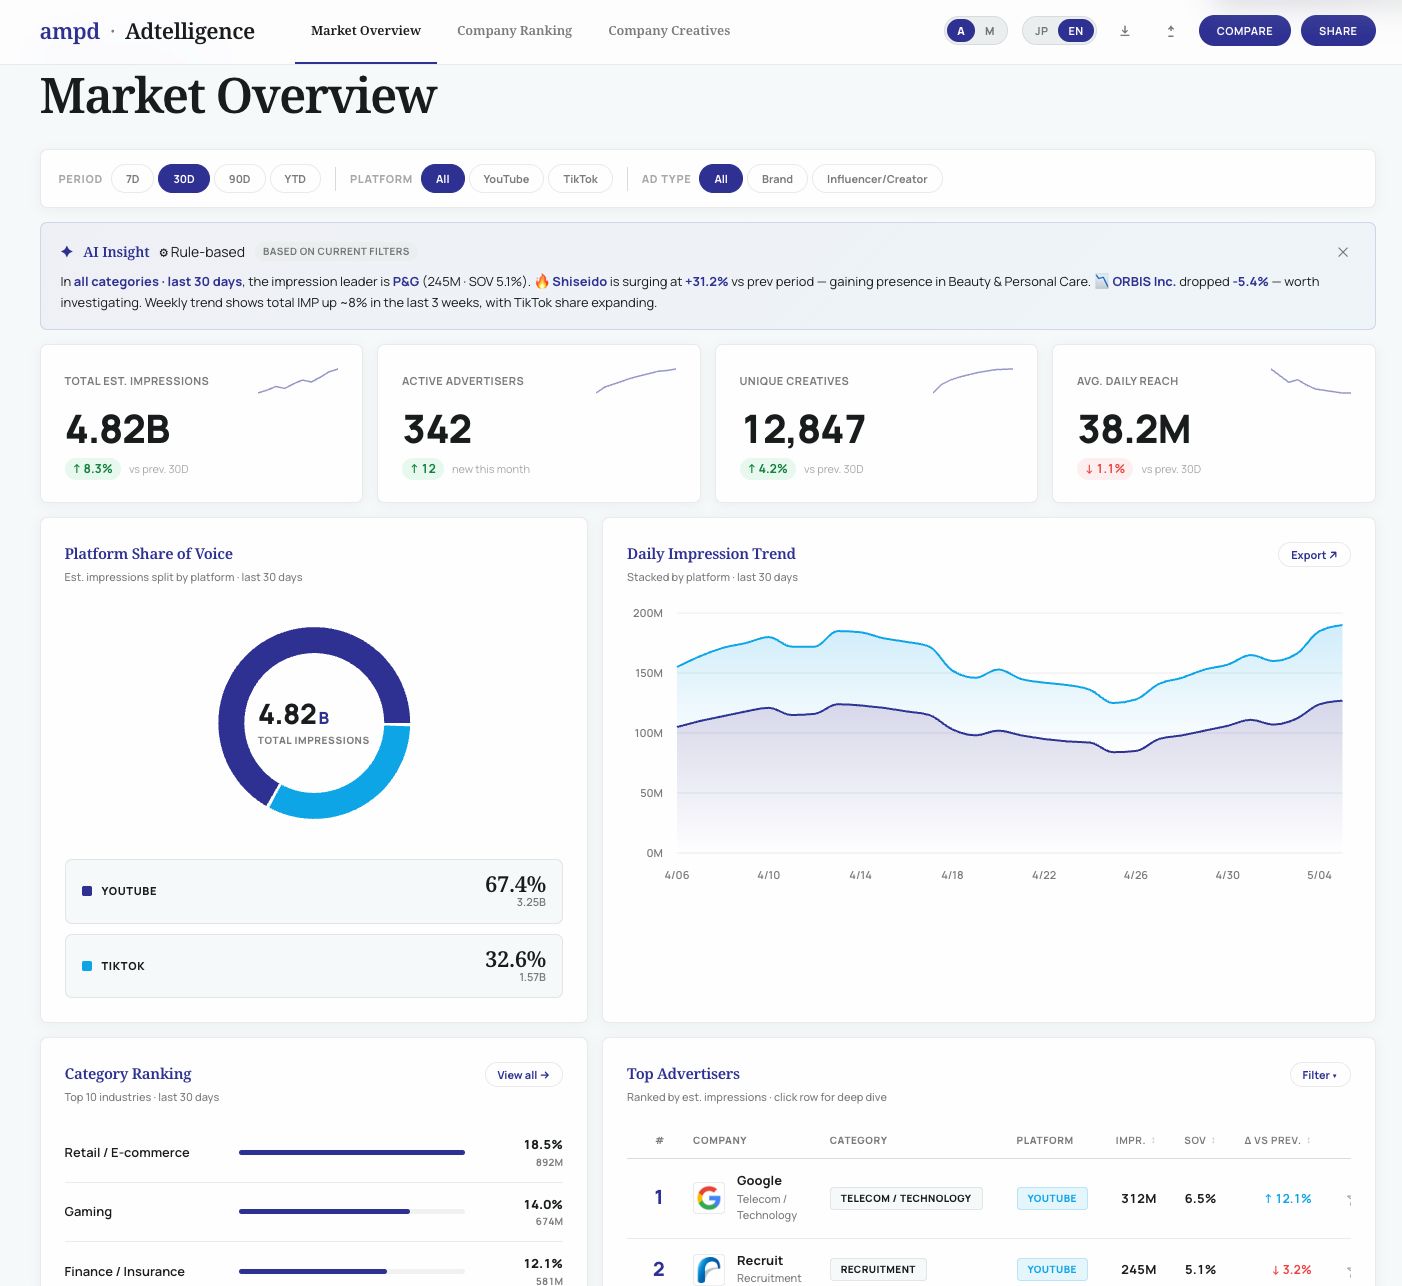Sort the table by IMPR. column

[1135, 1140]
